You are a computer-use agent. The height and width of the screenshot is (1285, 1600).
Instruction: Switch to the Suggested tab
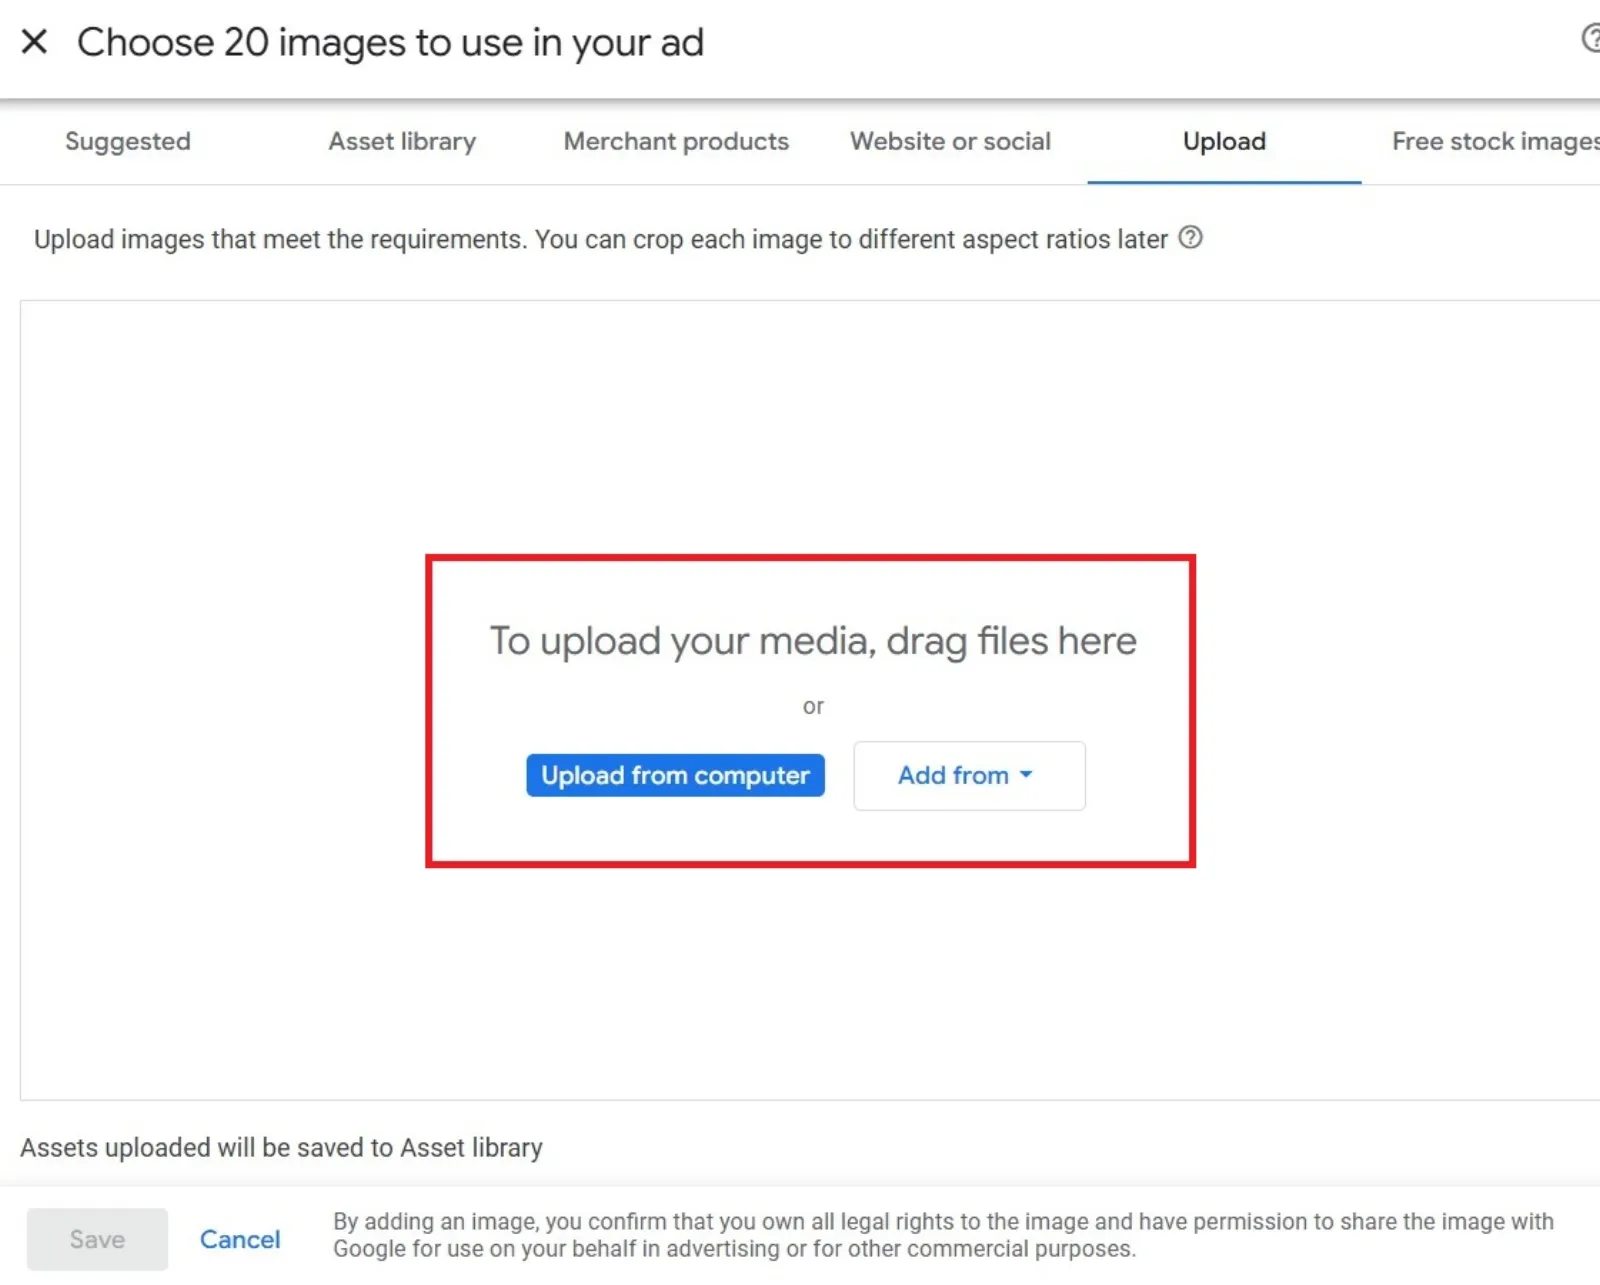coord(128,142)
